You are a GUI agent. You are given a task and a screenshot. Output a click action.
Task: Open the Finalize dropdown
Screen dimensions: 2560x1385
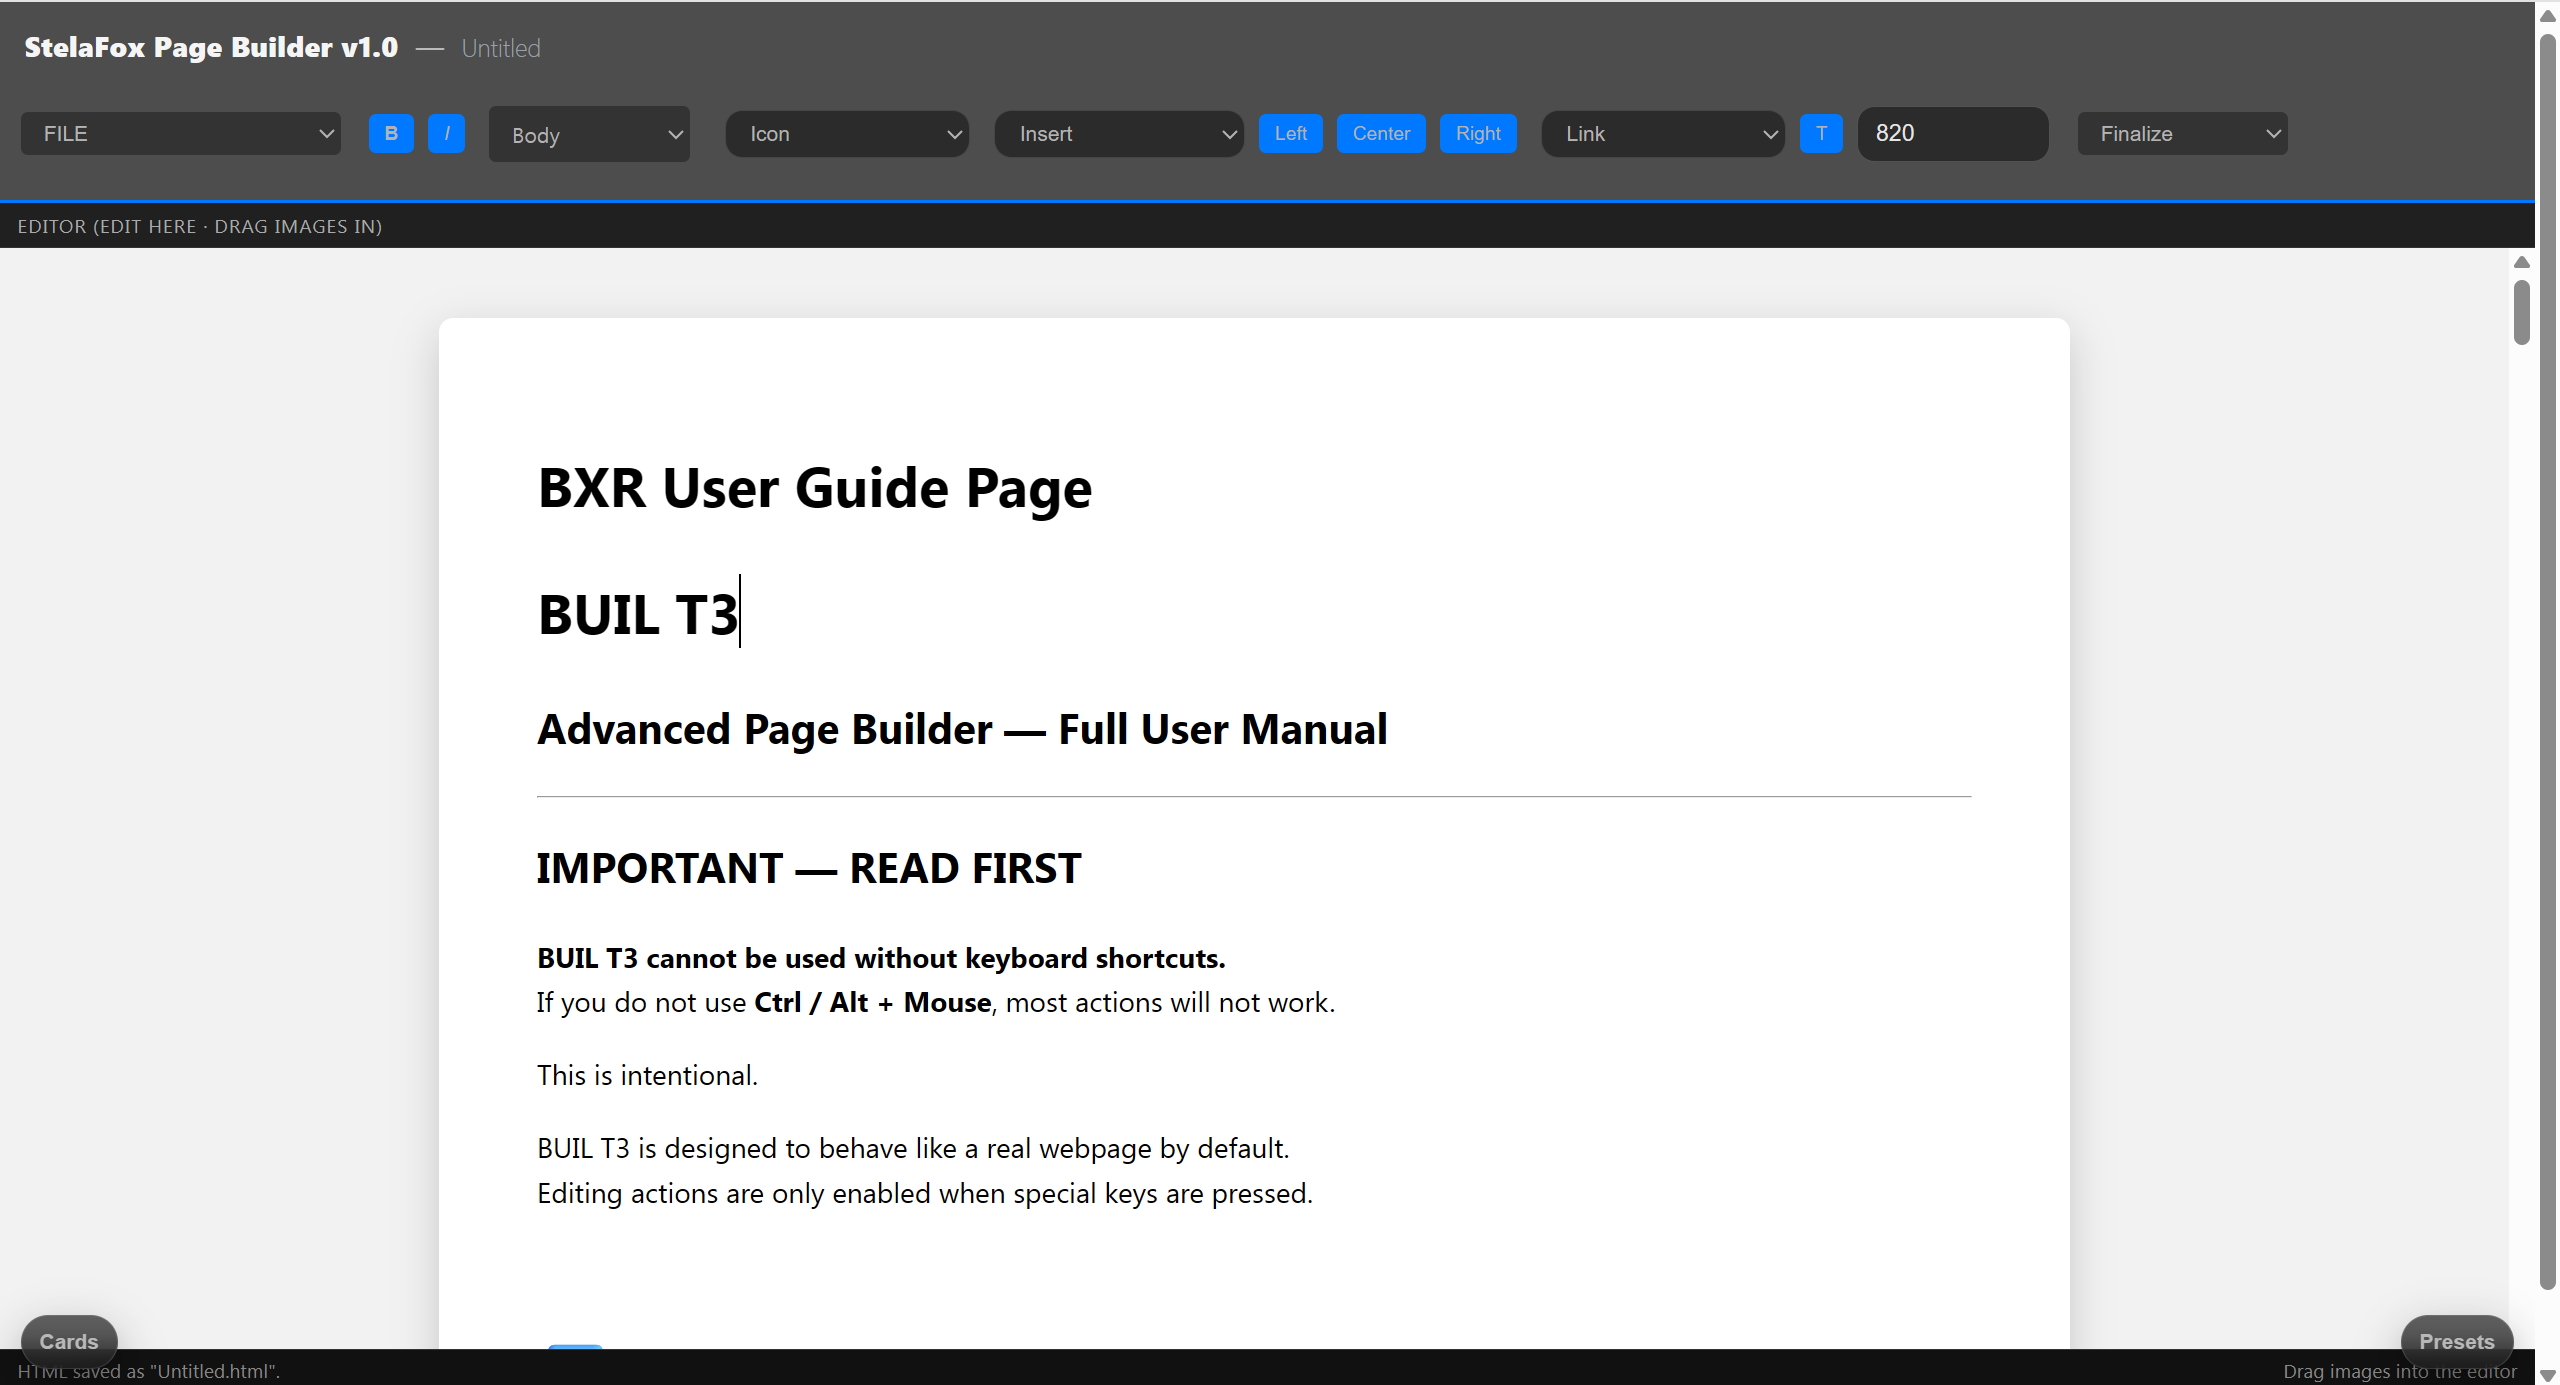(2182, 133)
